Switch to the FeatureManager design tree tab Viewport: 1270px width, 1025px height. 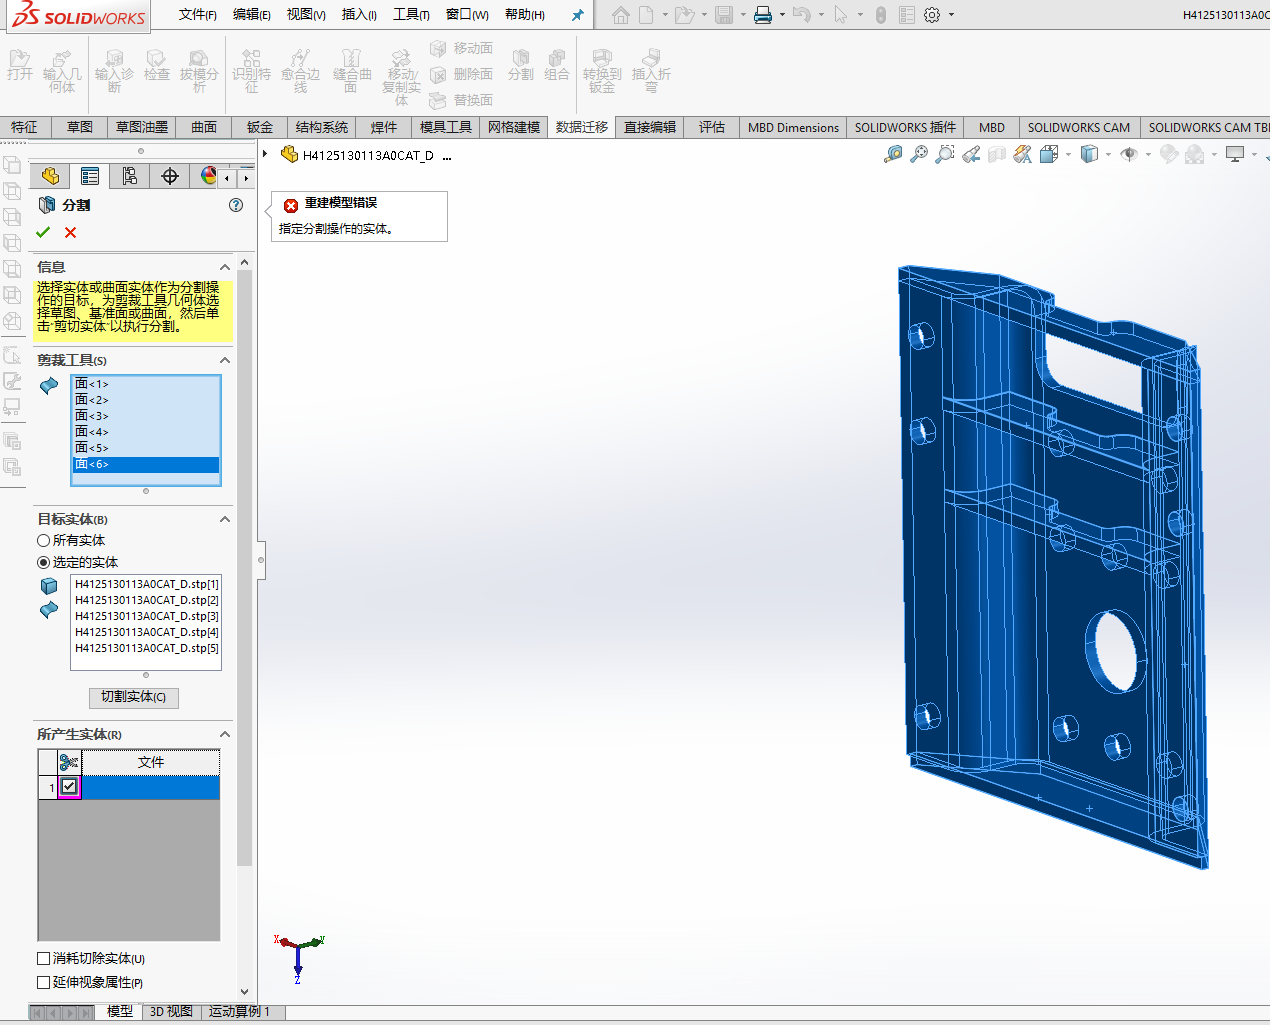pos(50,176)
